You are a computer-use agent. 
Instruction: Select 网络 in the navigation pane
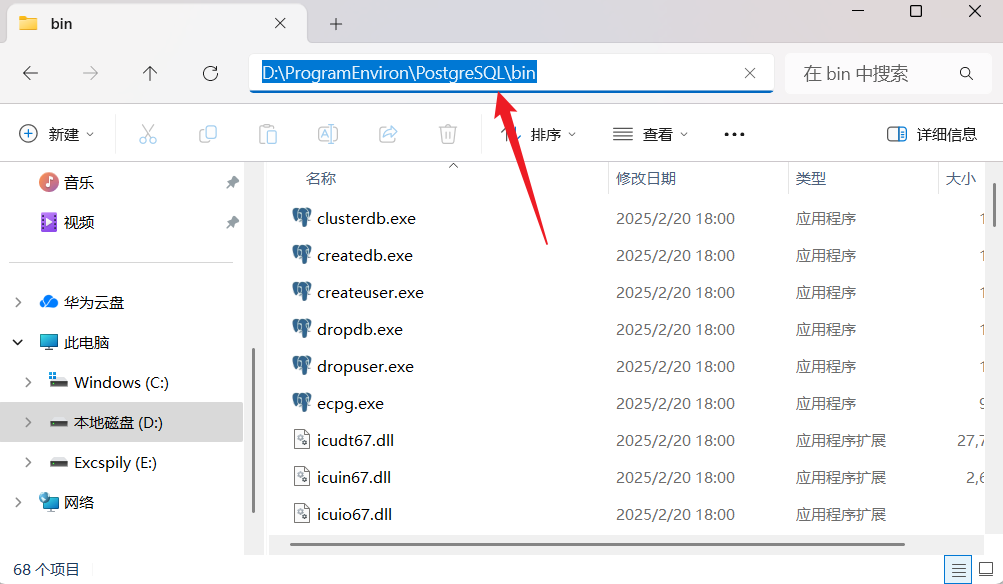point(67,502)
